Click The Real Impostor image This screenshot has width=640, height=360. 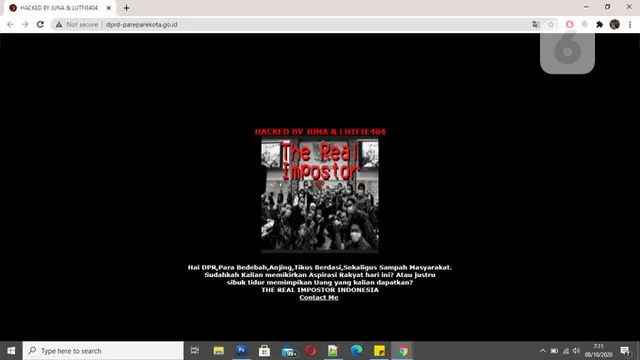tap(320, 196)
